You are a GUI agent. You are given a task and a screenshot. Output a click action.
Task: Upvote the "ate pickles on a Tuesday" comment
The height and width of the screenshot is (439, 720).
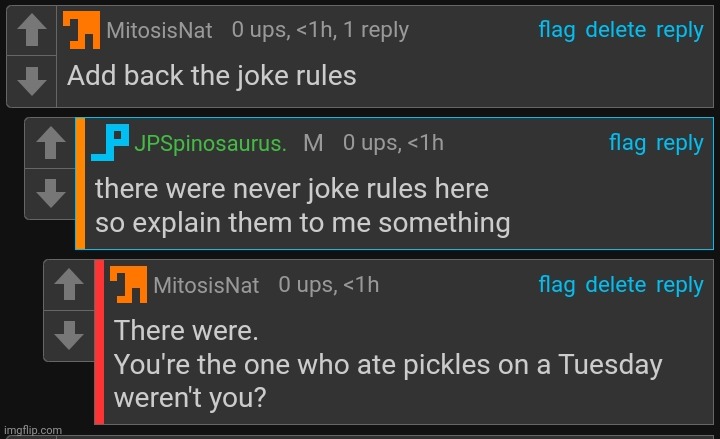click(68, 286)
